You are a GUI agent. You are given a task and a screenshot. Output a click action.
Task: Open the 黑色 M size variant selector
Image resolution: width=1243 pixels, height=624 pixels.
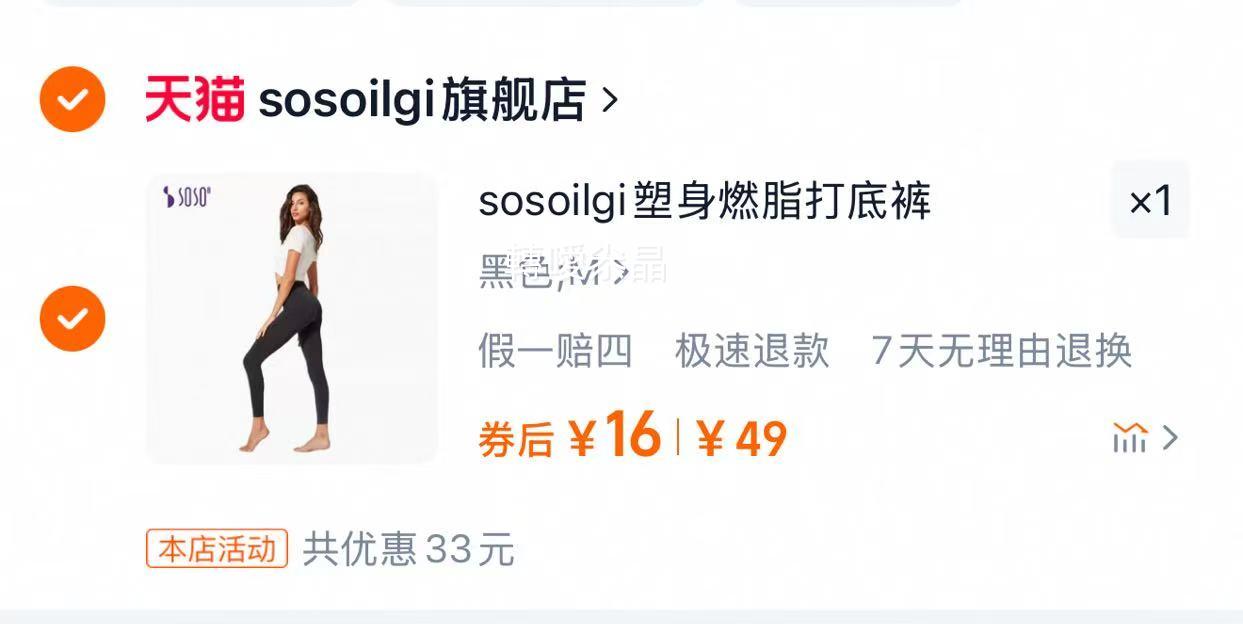[x=554, y=270]
